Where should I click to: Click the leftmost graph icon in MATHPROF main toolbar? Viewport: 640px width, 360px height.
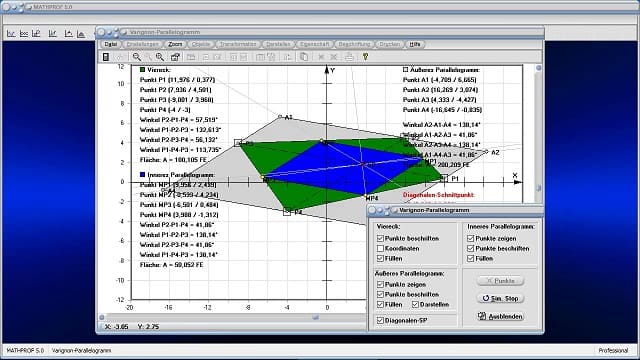click(x=11, y=34)
